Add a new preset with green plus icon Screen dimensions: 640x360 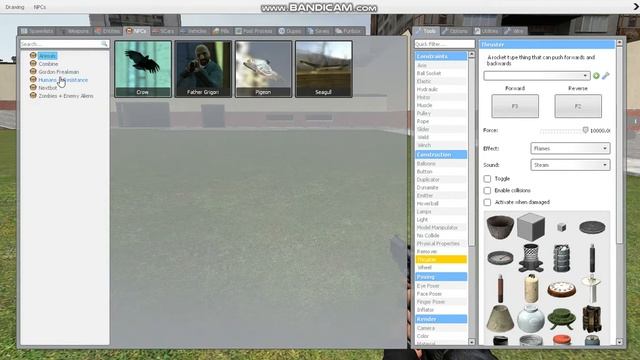(x=596, y=76)
